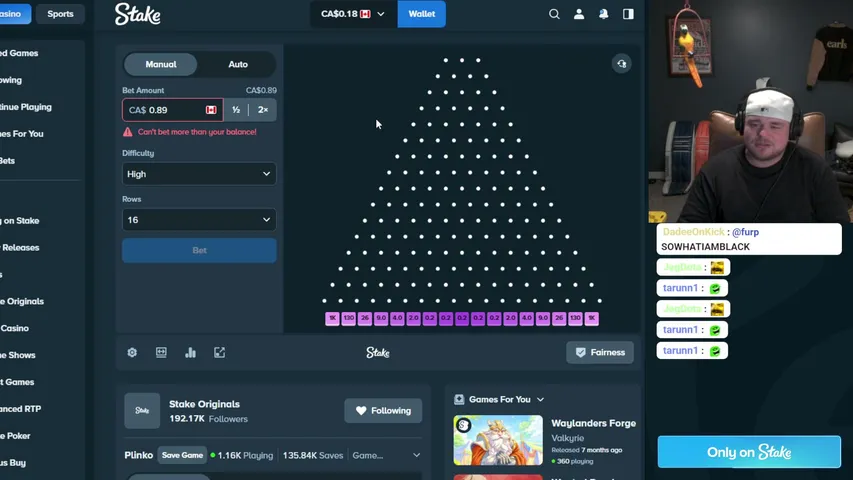853x480 pixels.
Task: Click the Plinko board refresh icon
Action: (622, 64)
